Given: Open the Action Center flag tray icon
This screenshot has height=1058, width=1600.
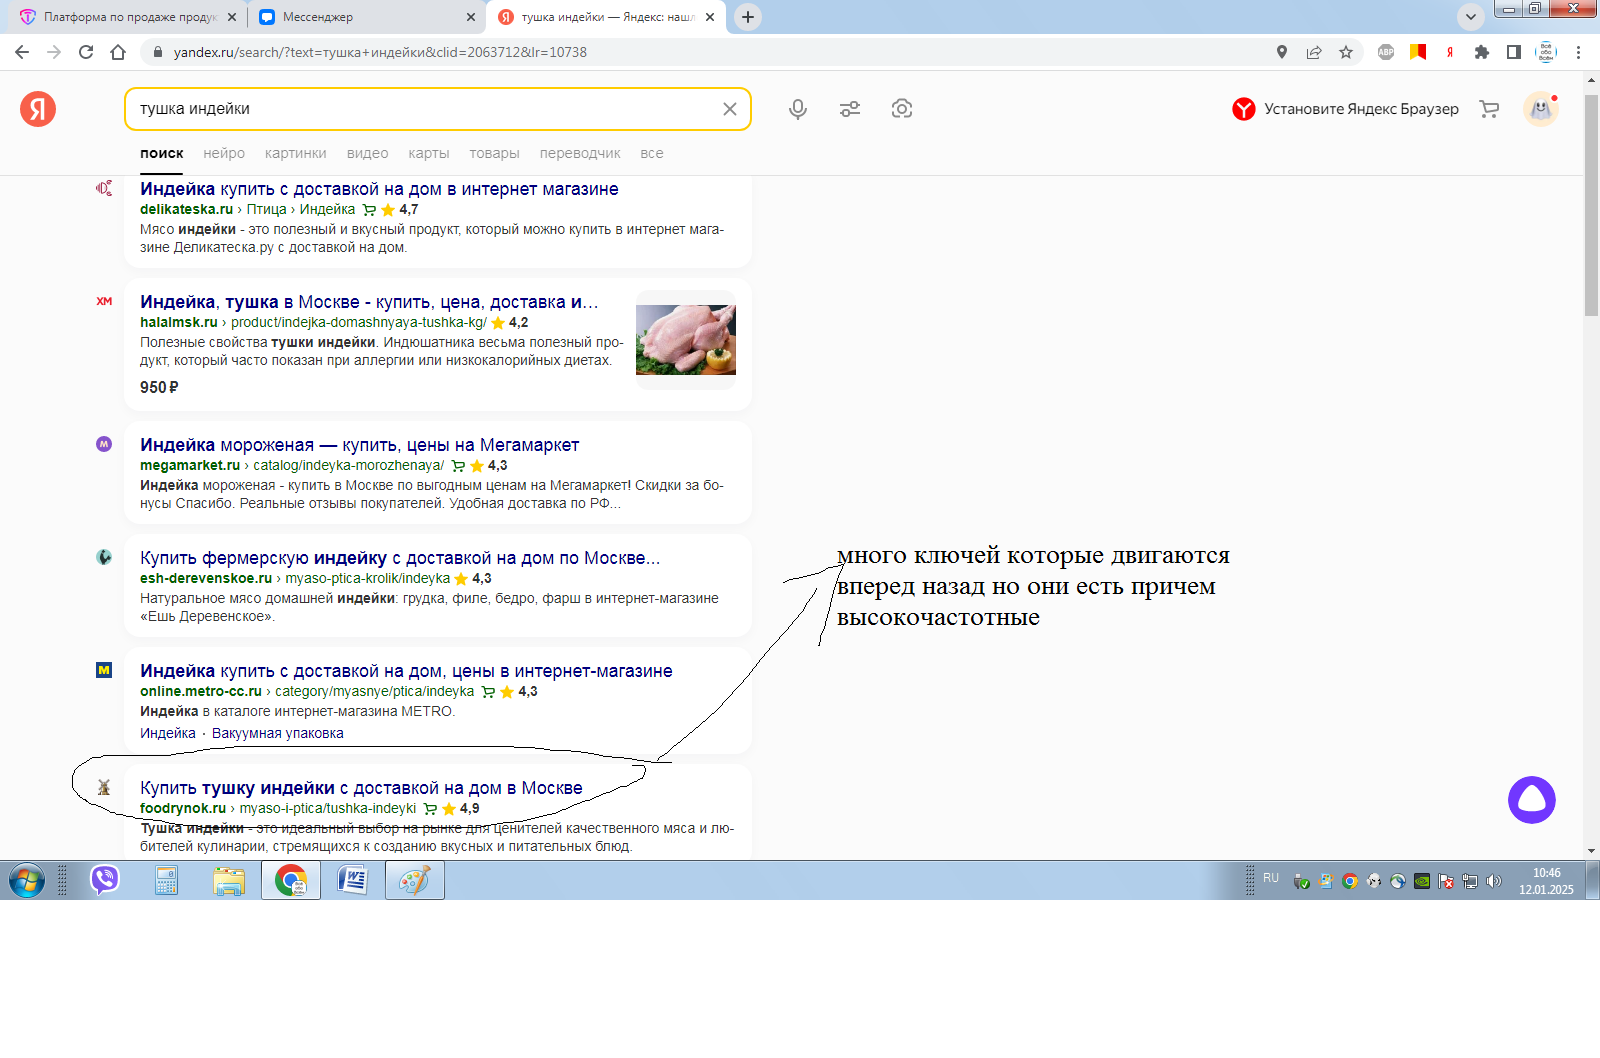Looking at the screenshot, I should pyautogui.click(x=1446, y=881).
